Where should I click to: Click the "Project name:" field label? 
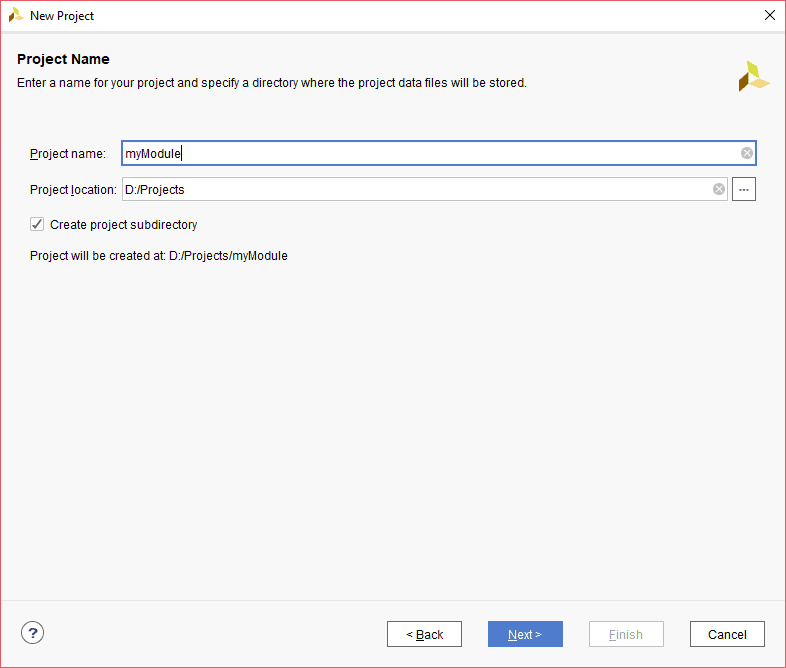pos(67,154)
